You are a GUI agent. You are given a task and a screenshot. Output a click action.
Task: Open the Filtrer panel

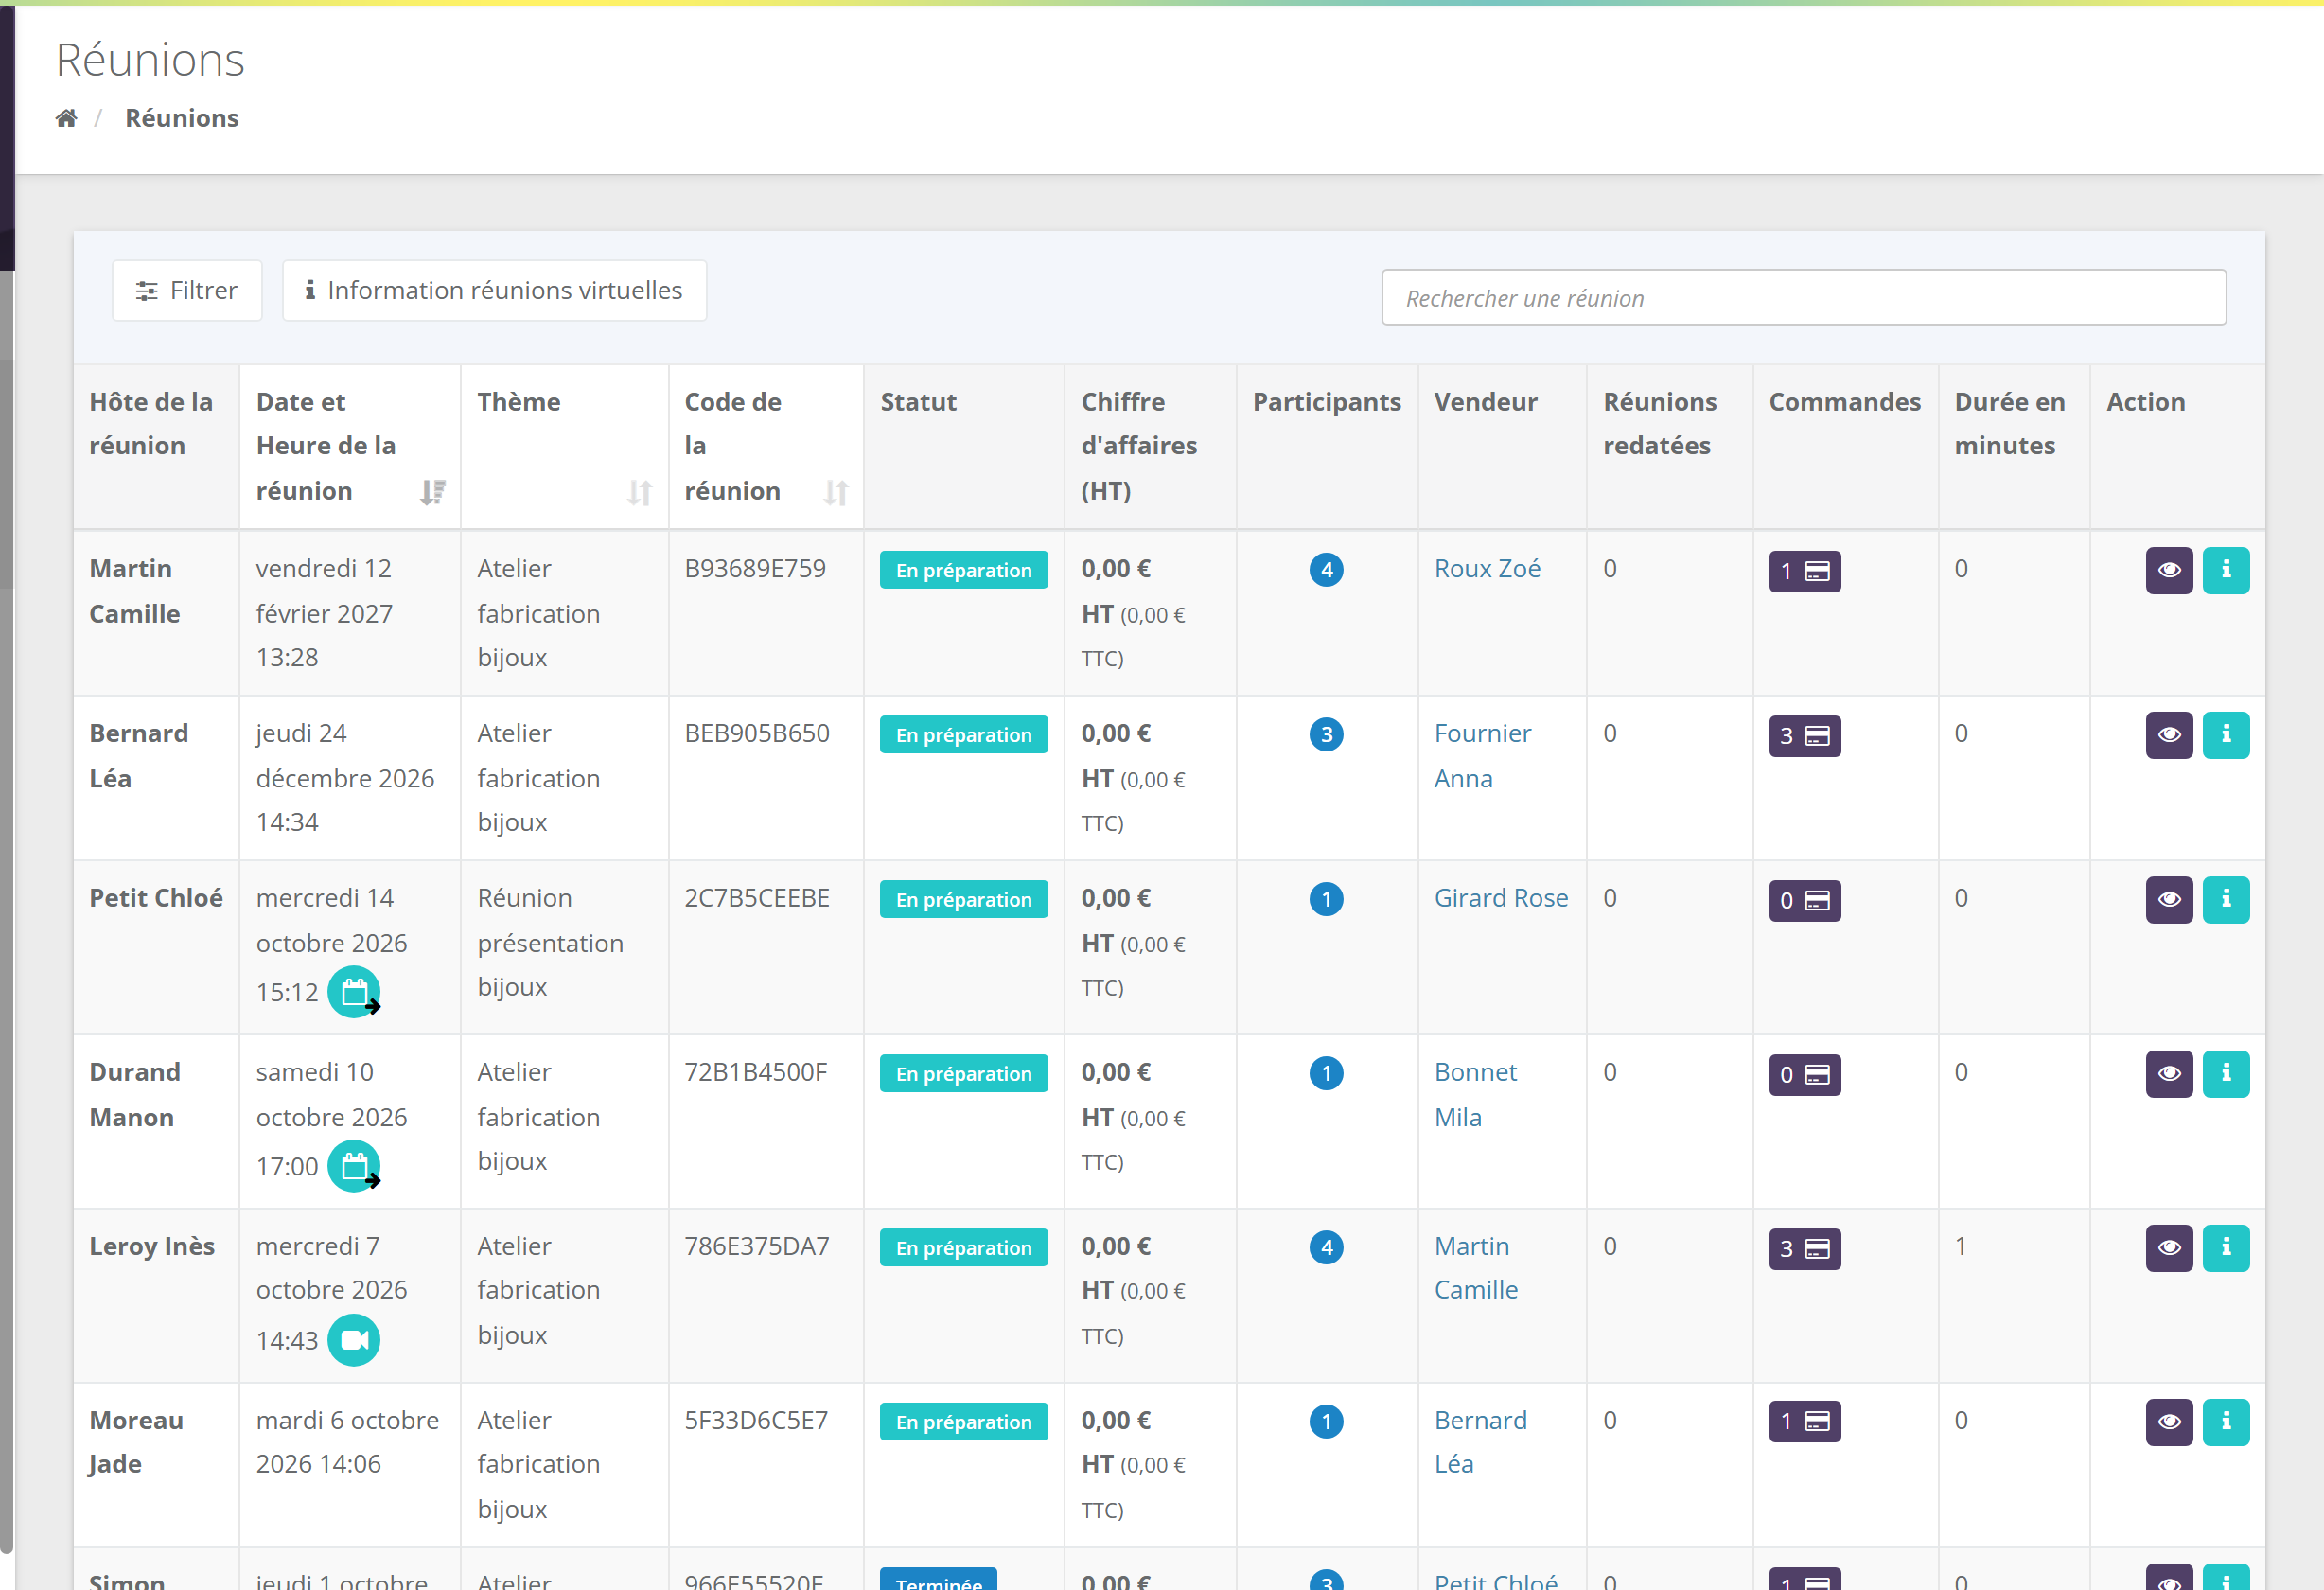[187, 290]
